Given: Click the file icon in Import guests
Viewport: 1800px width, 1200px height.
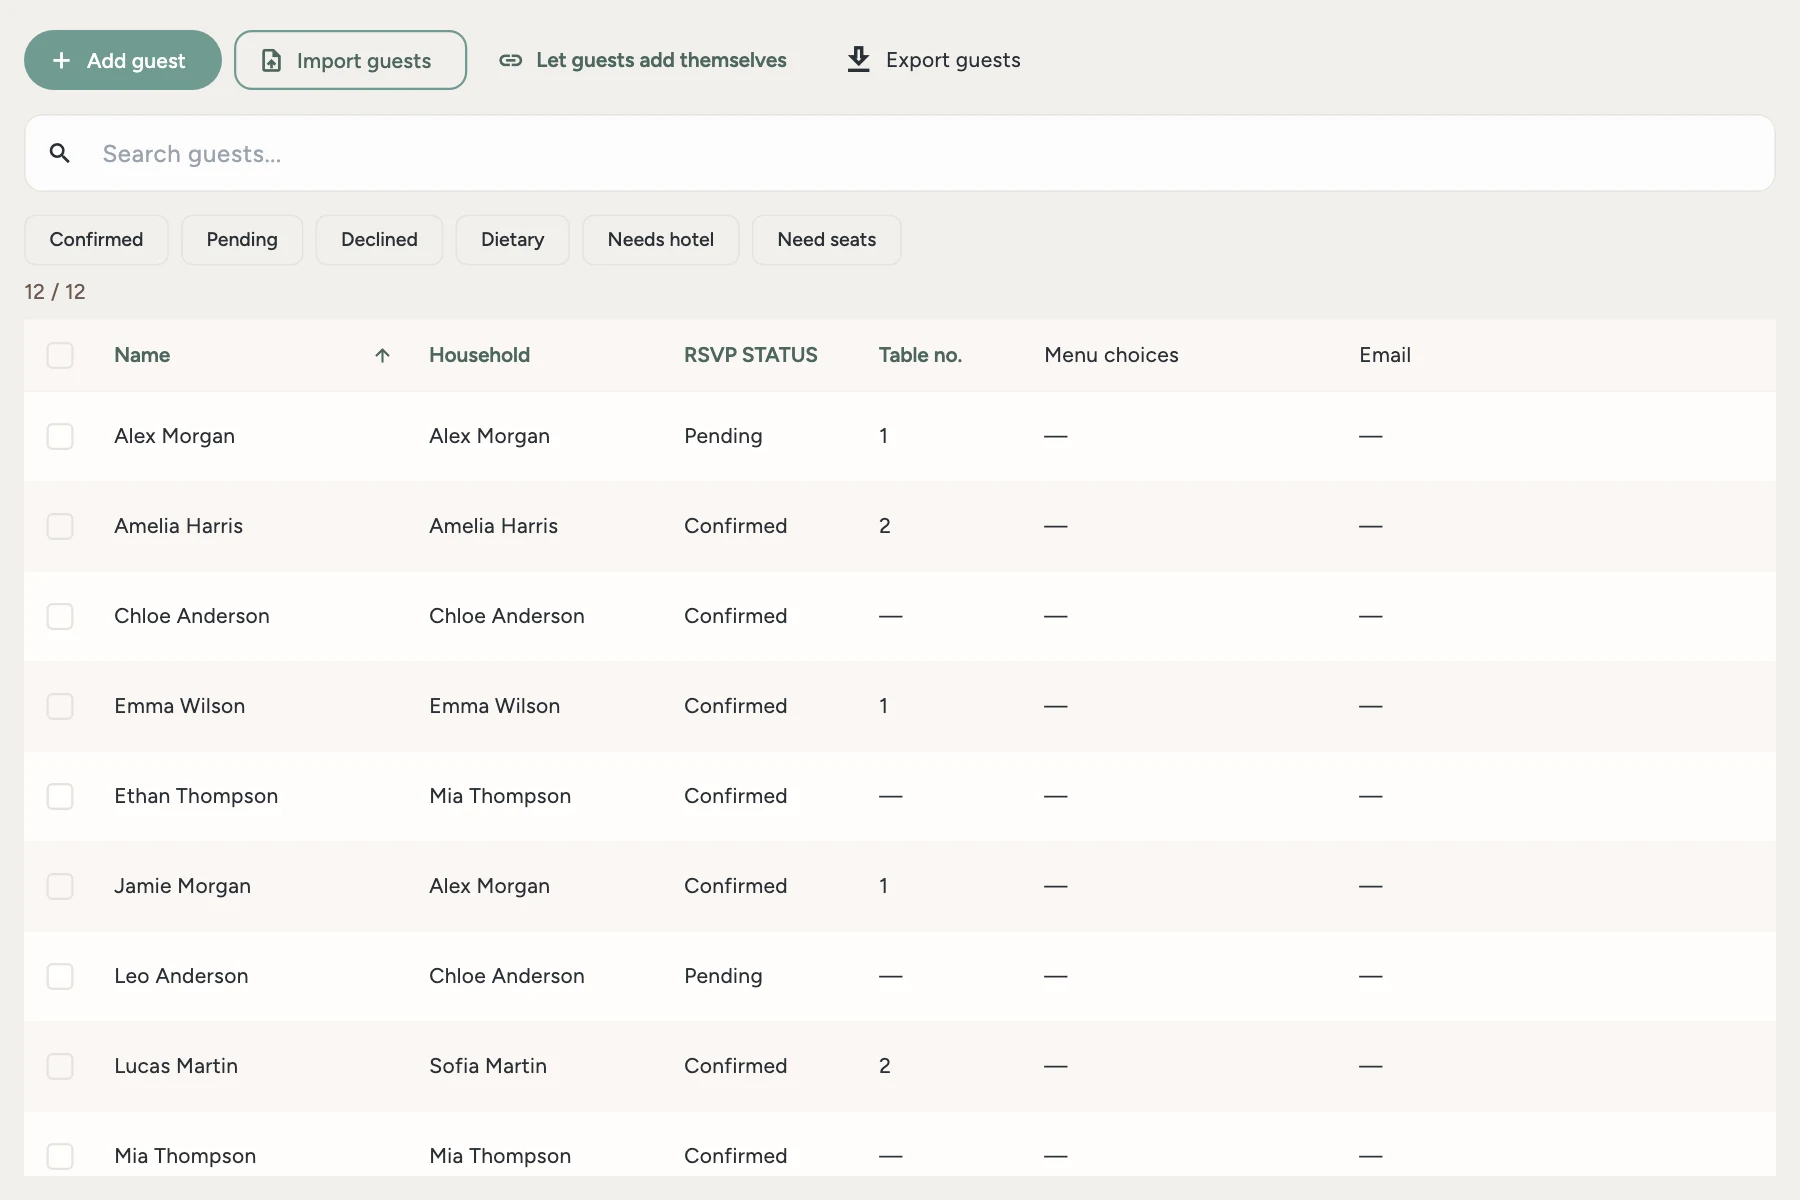Looking at the screenshot, I should pos(271,60).
